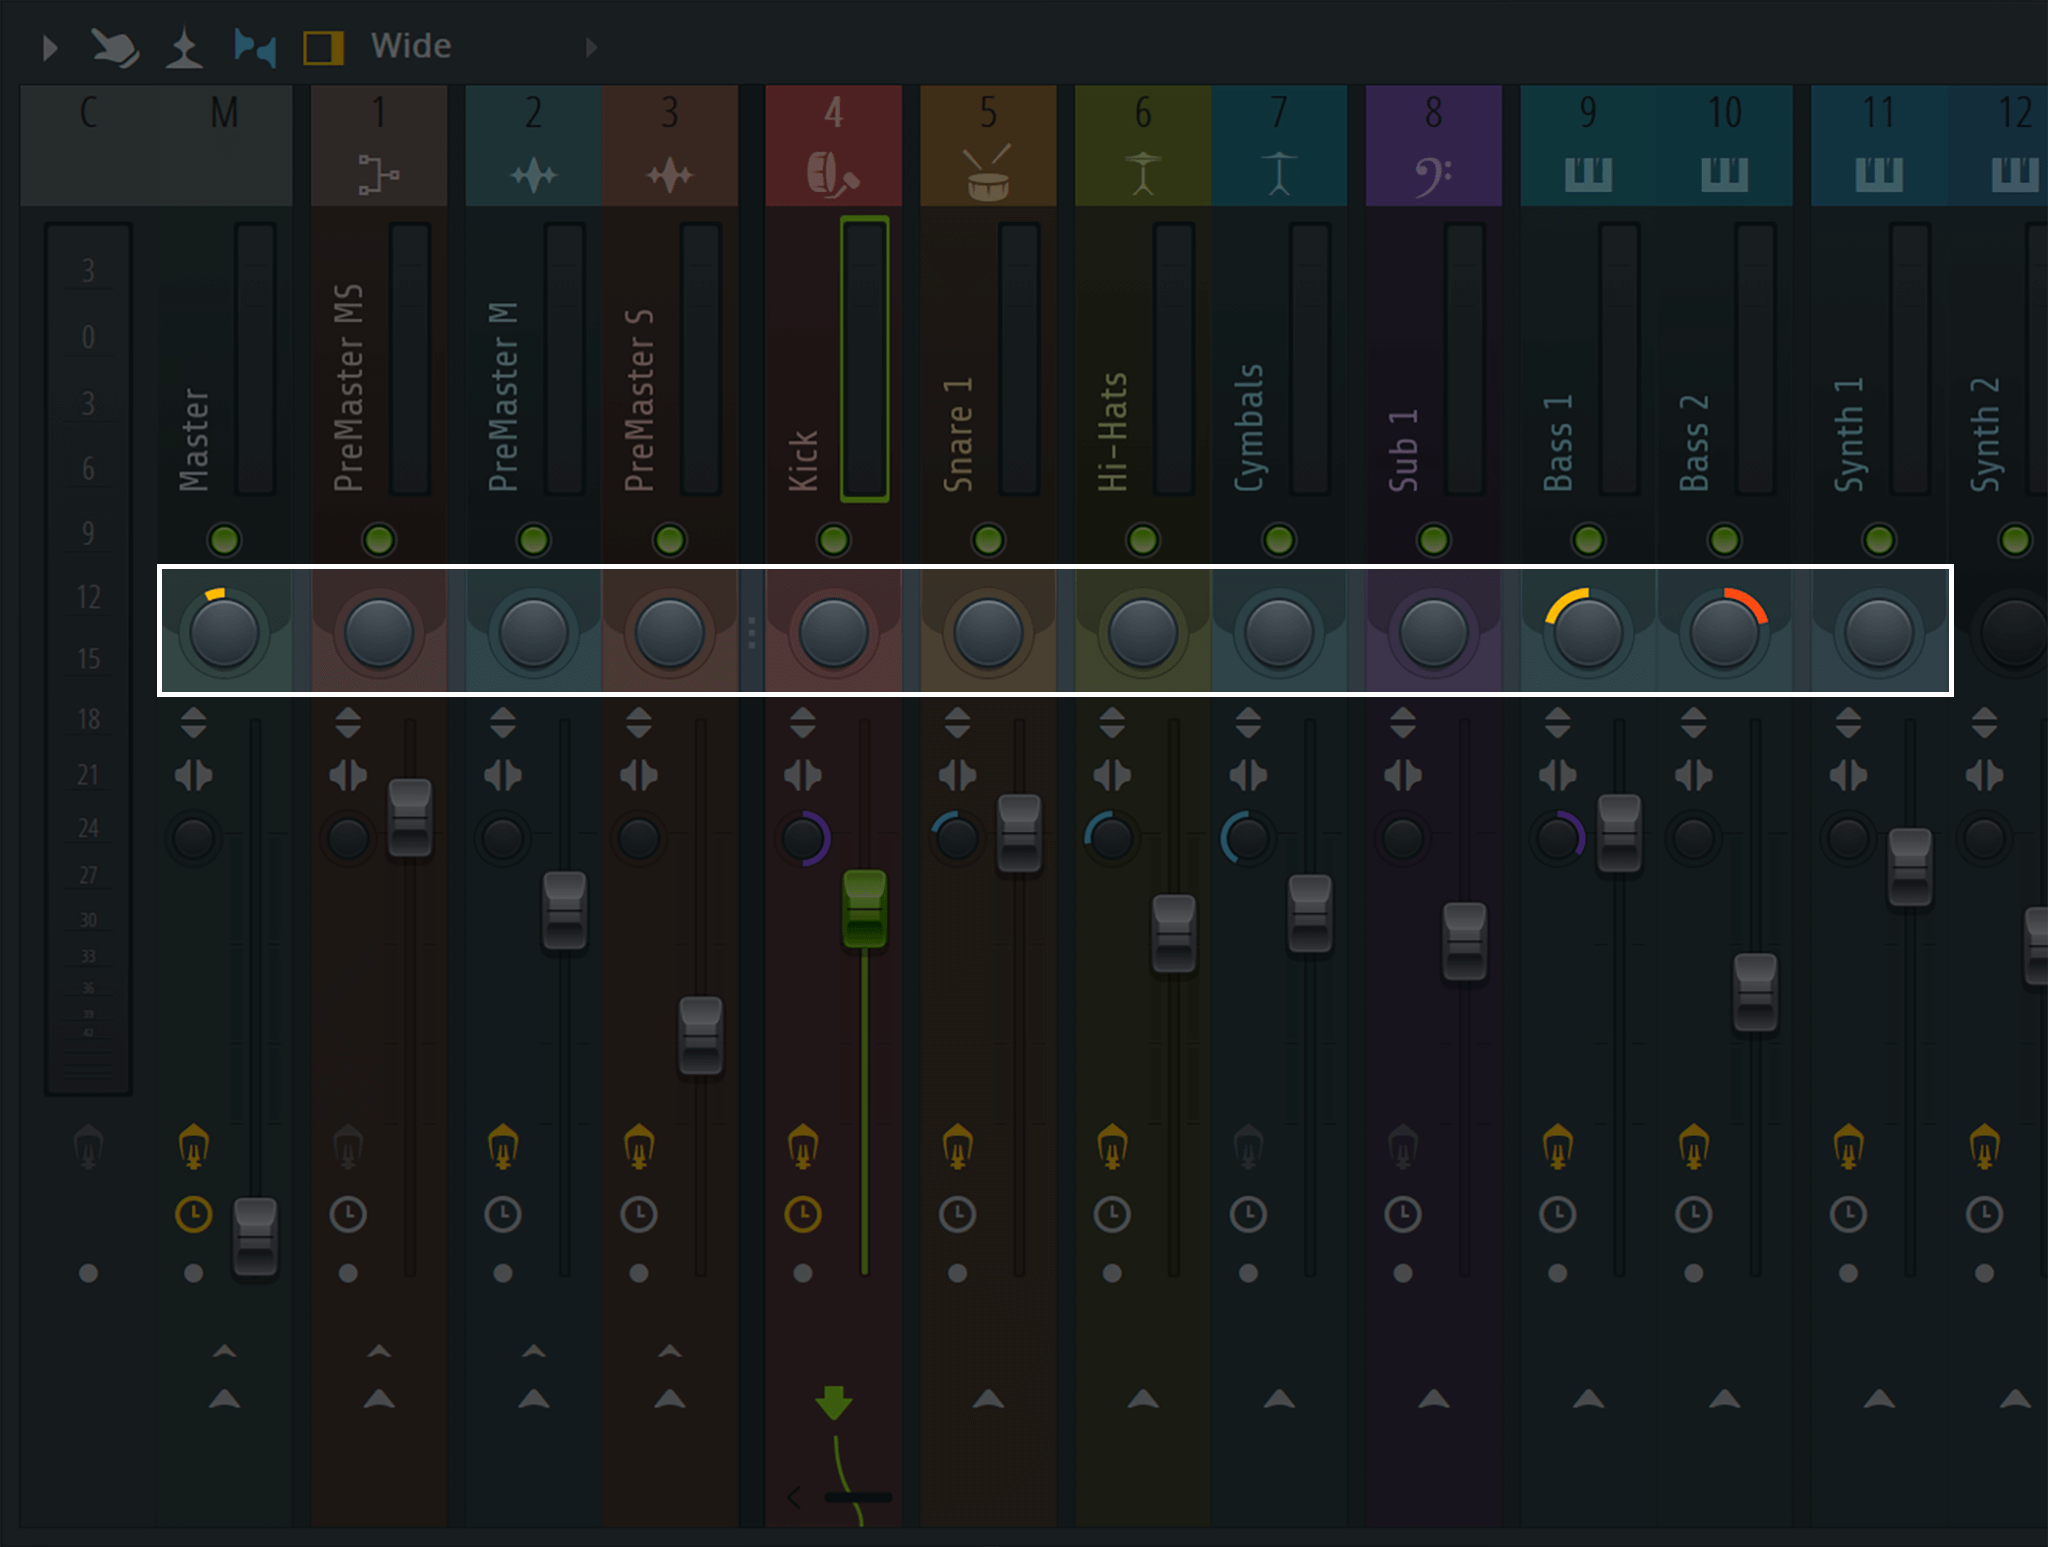The width and height of the screenshot is (2048, 1547).
Task: Click send arrow under Hi-Hats track
Action: (1142, 1398)
